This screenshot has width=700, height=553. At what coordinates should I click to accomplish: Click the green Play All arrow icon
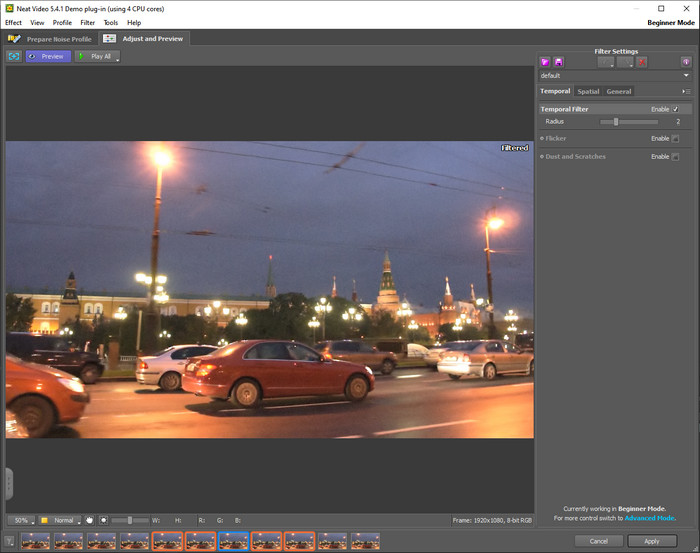[x=81, y=56]
